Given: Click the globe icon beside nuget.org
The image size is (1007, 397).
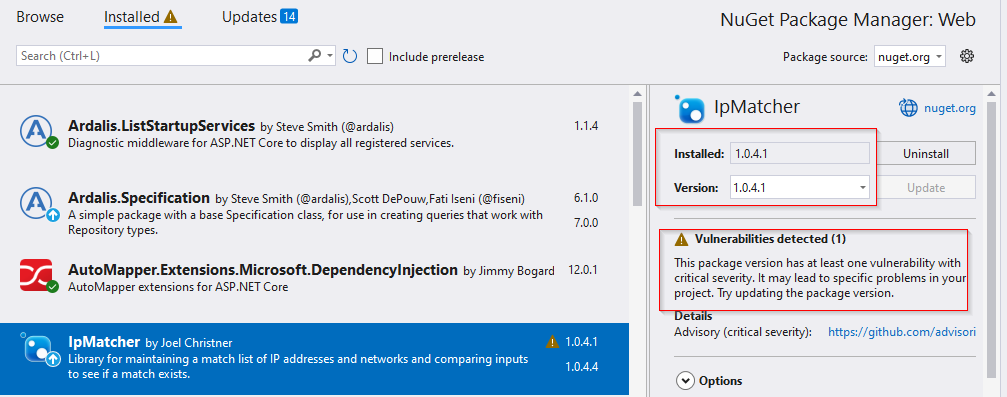Looking at the screenshot, I should pos(908,109).
